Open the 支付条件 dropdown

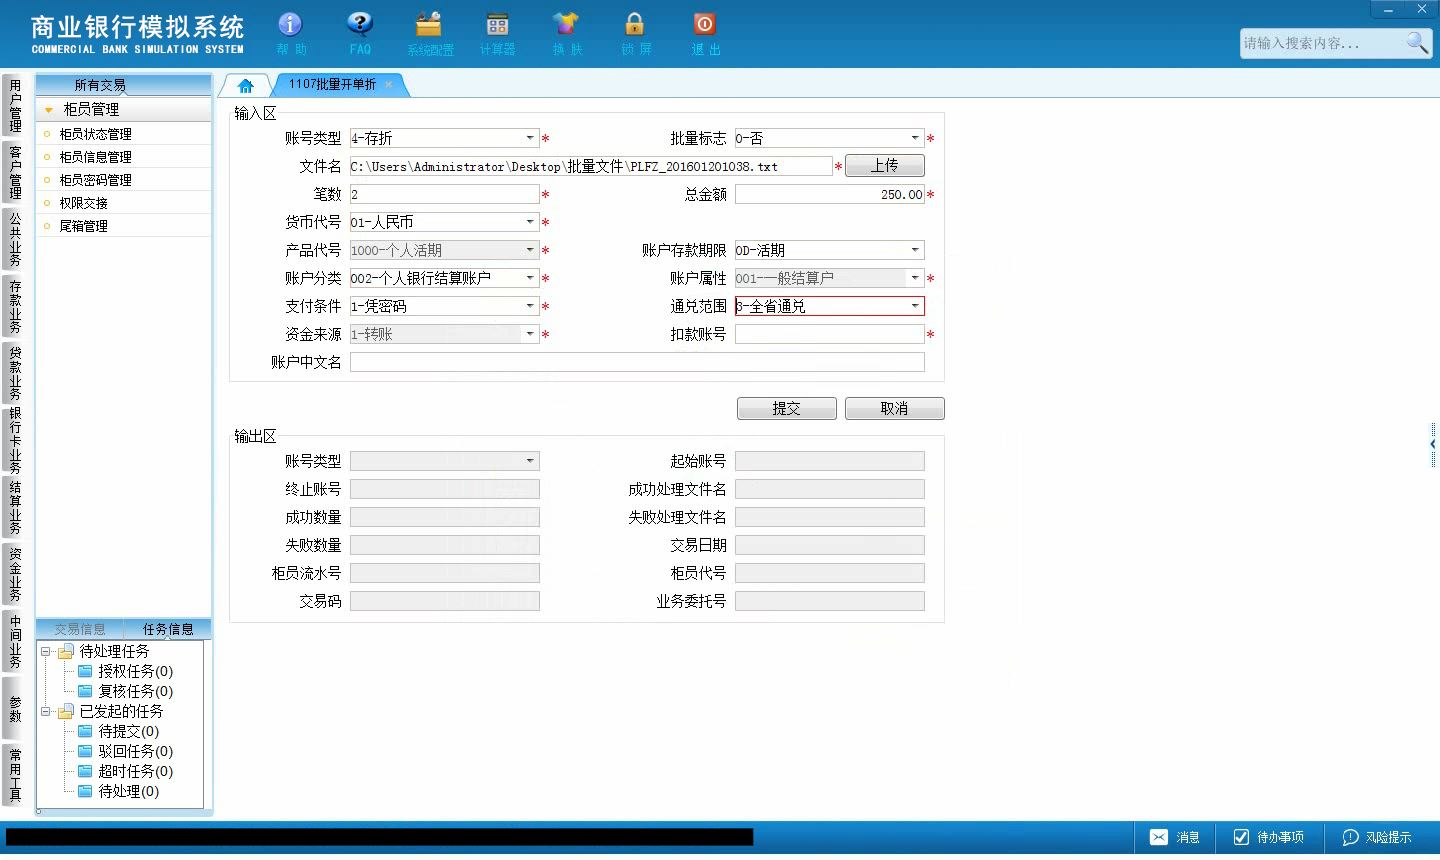pos(530,306)
